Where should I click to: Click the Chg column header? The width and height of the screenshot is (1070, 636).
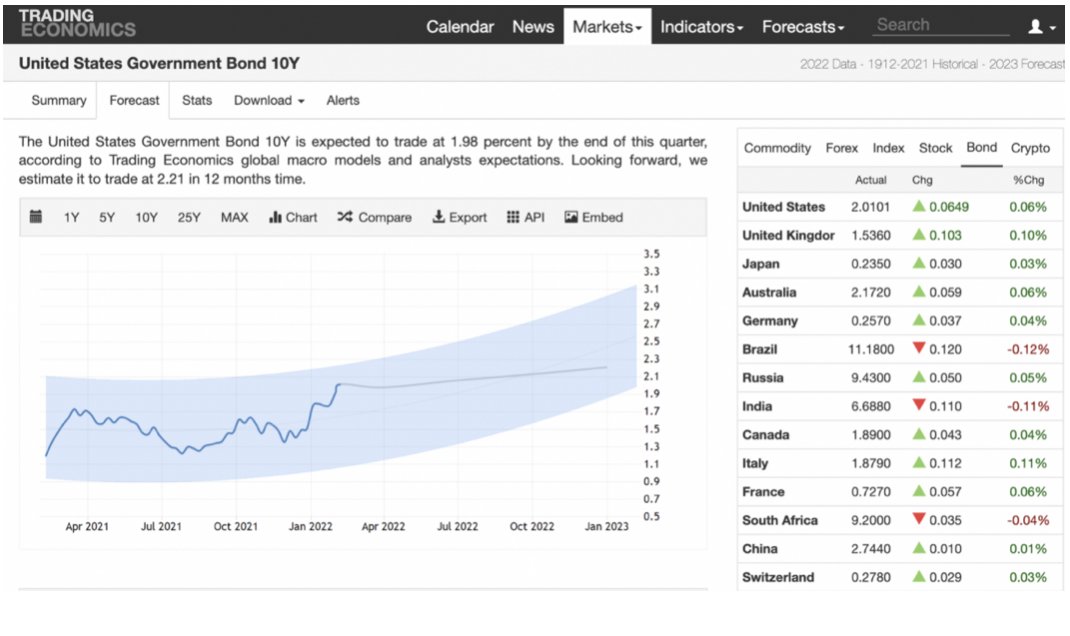click(x=922, y=180)
